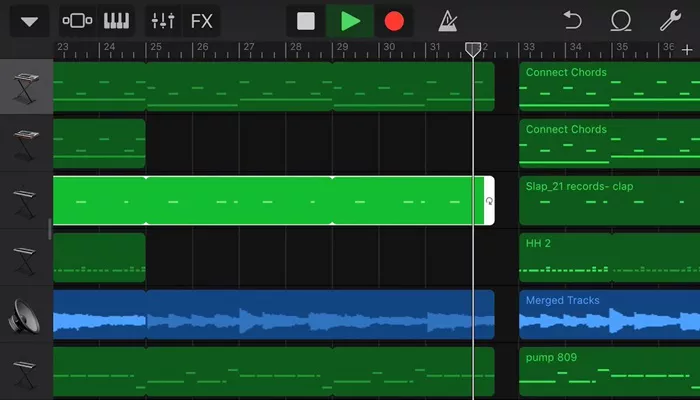Screen dimensions: 700x400
Task: Jump to bar 35 on ruler
Action: [x=622, y=47]
